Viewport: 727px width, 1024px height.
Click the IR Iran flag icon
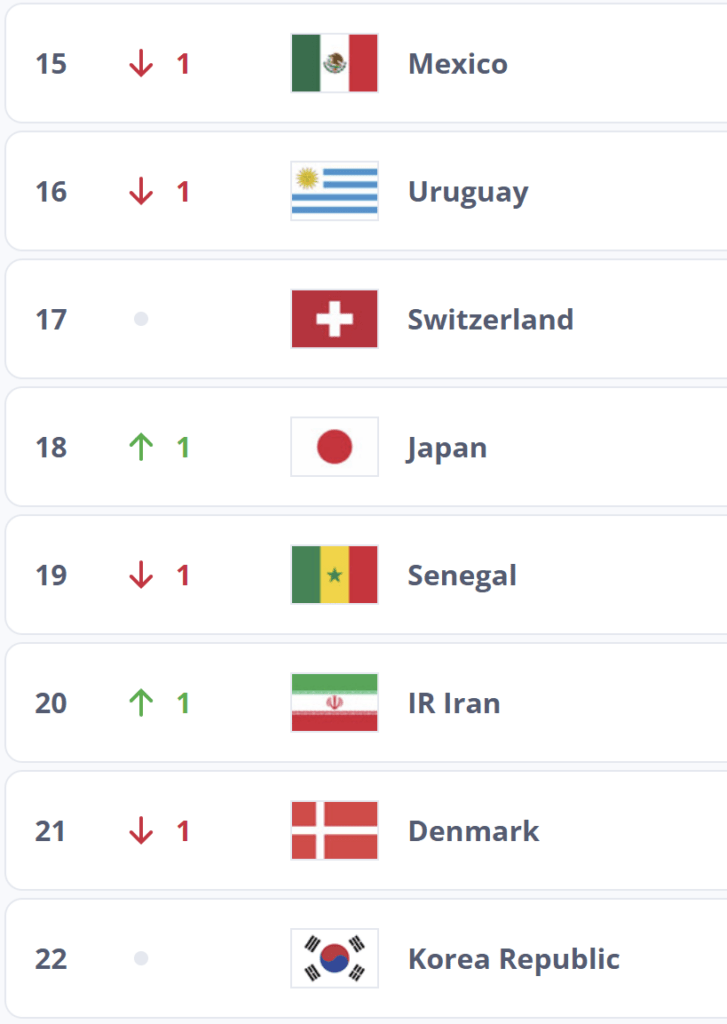[334, 703]
